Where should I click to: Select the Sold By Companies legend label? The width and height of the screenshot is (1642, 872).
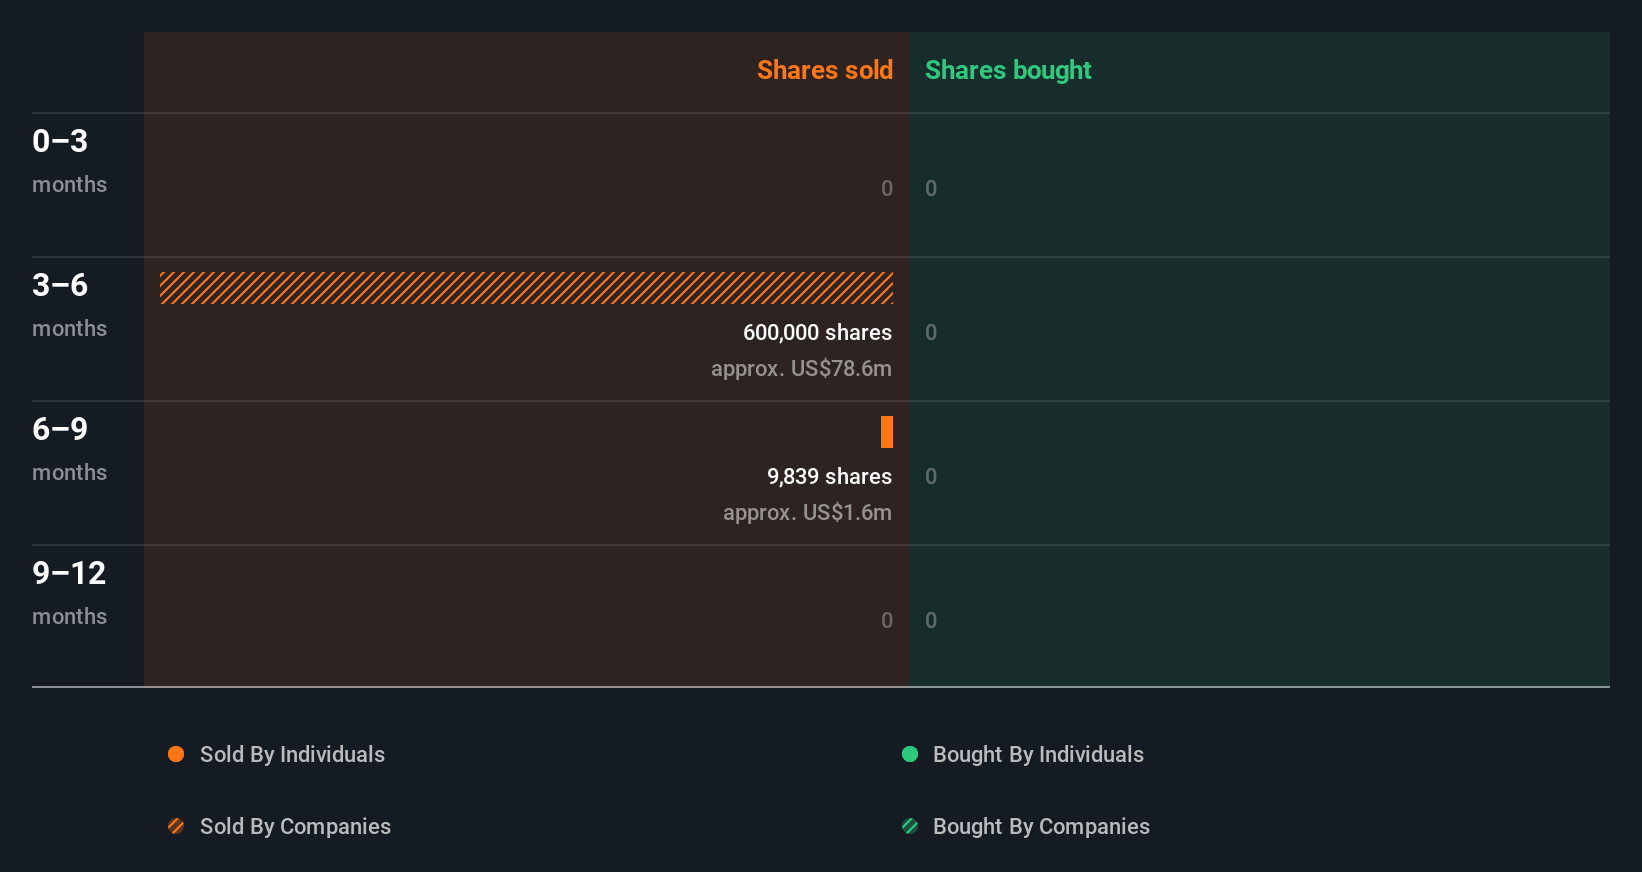295,826
